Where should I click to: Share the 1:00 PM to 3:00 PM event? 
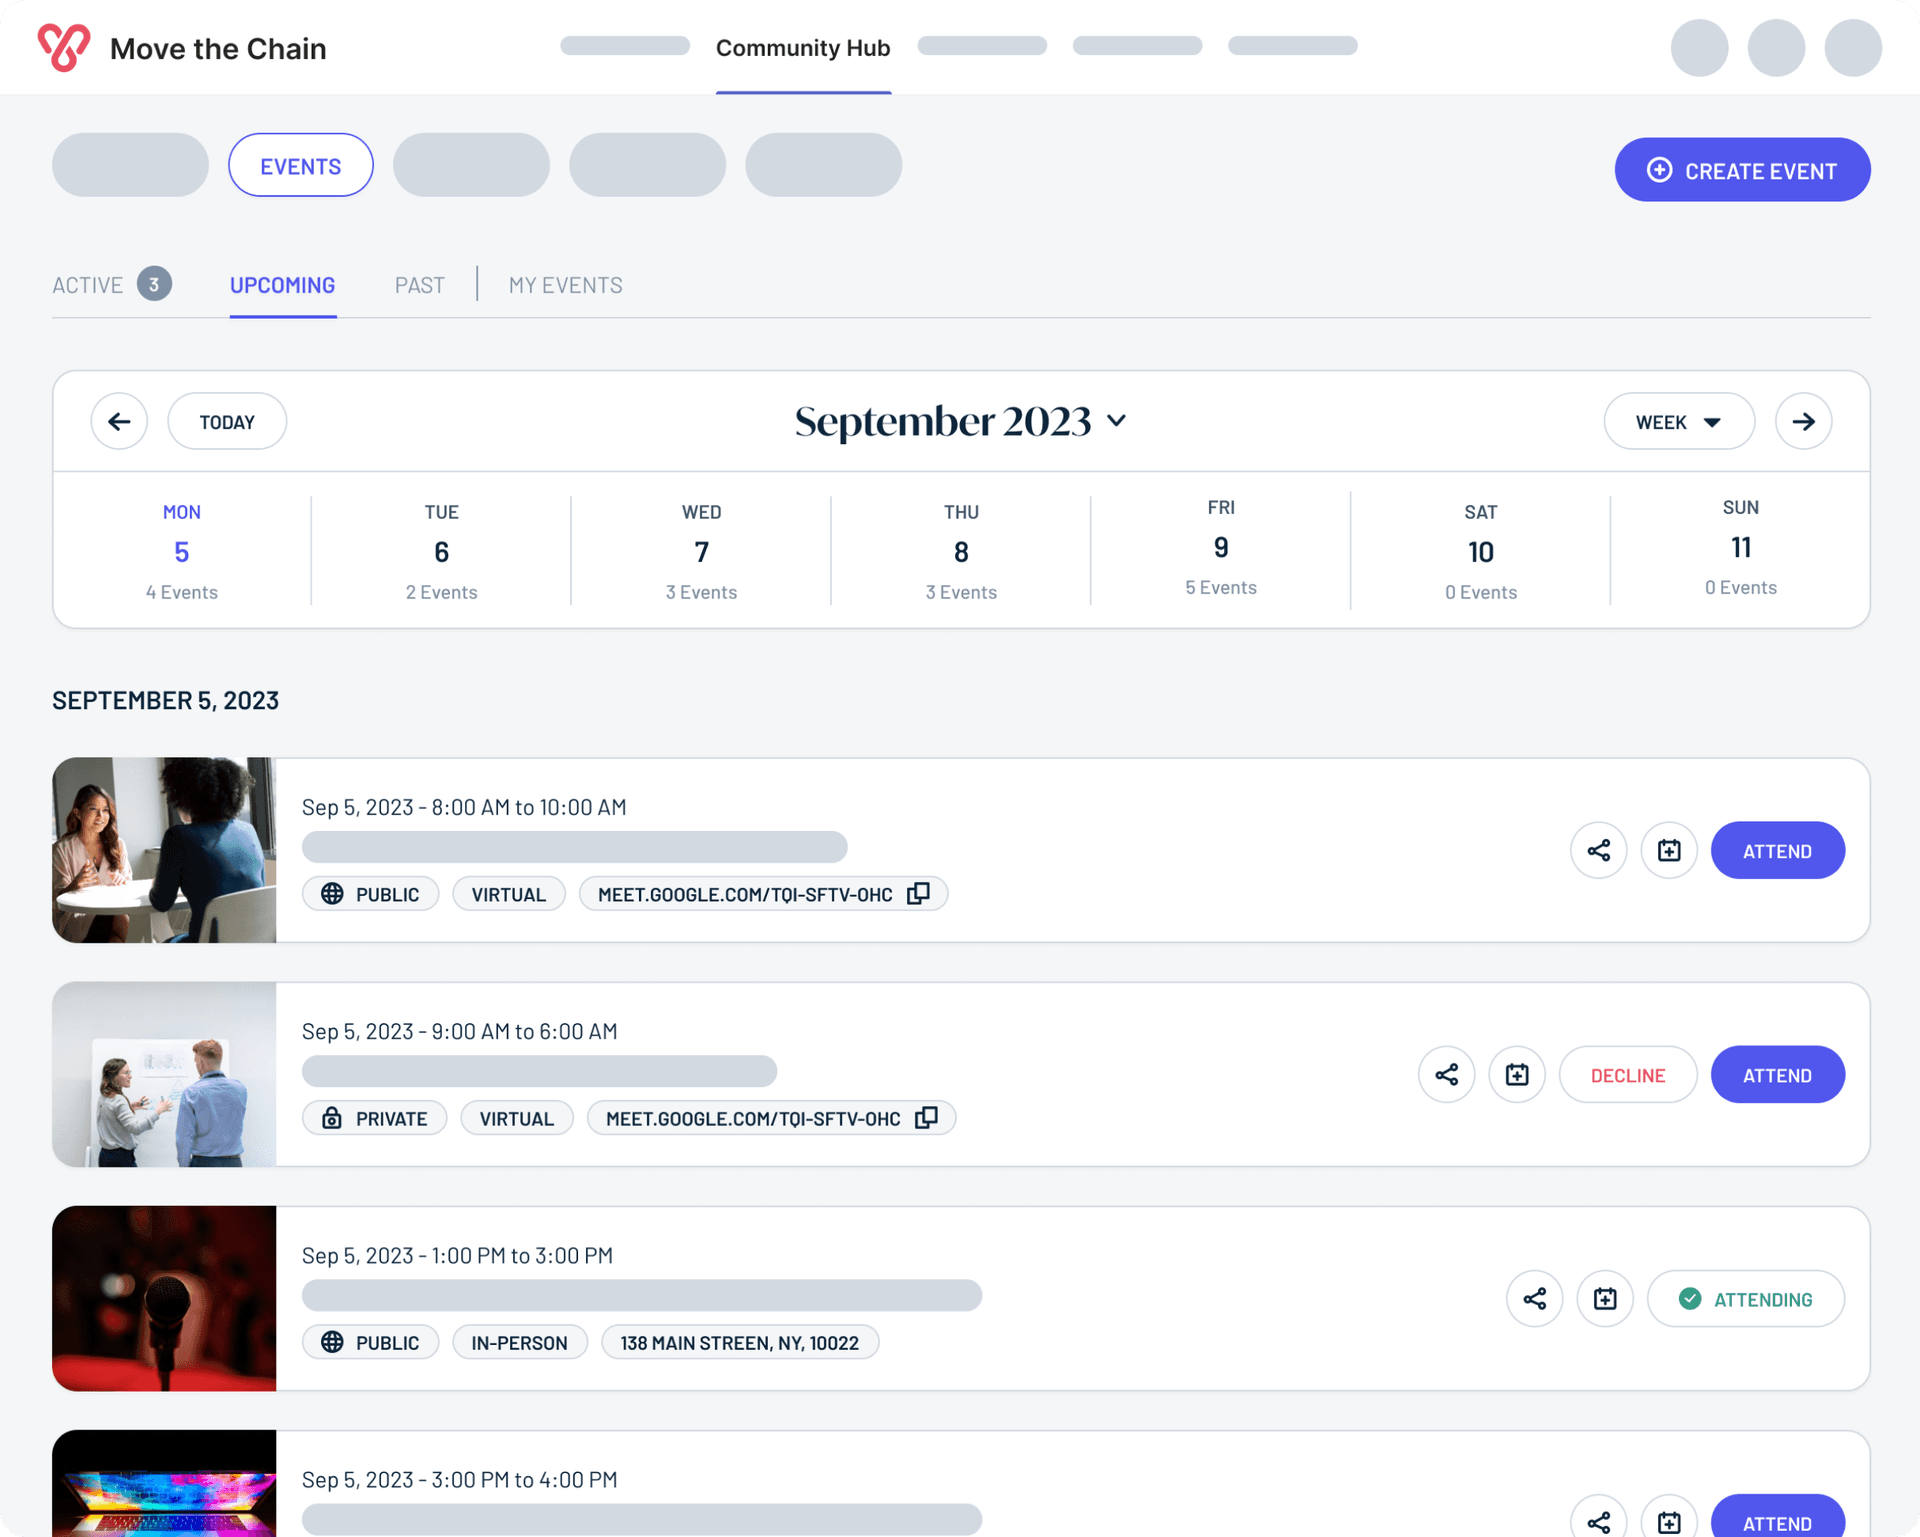click(x=1534, y=1298)
